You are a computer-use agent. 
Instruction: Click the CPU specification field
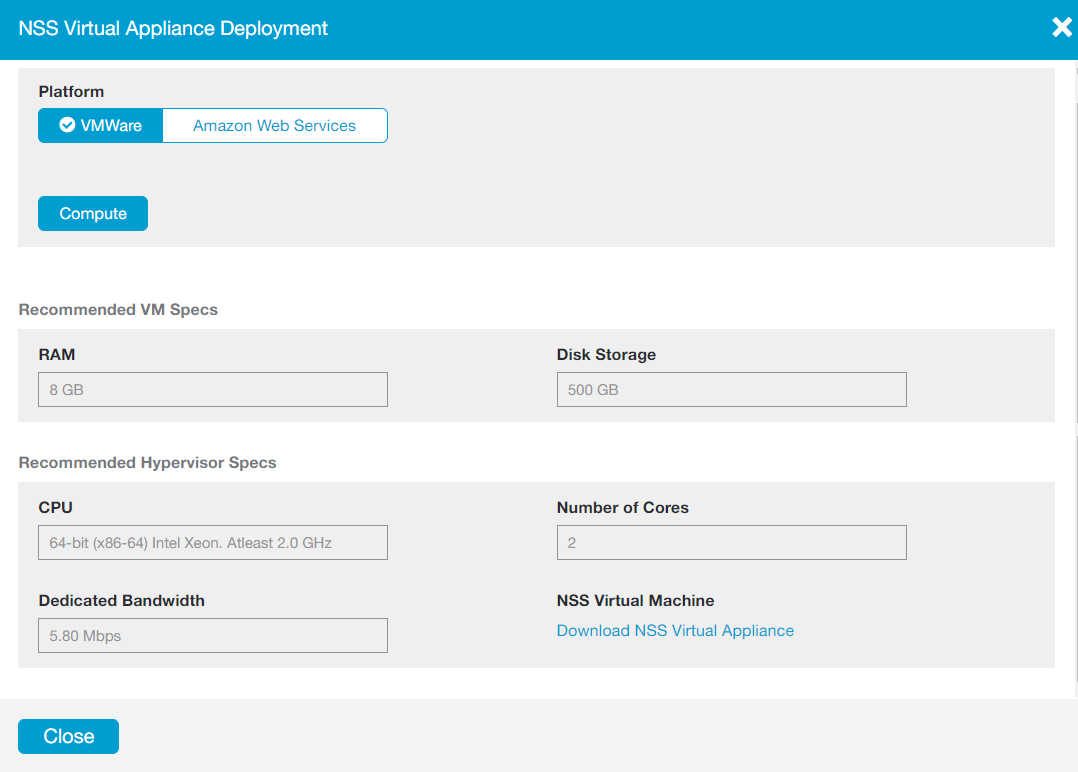(212, 542)
